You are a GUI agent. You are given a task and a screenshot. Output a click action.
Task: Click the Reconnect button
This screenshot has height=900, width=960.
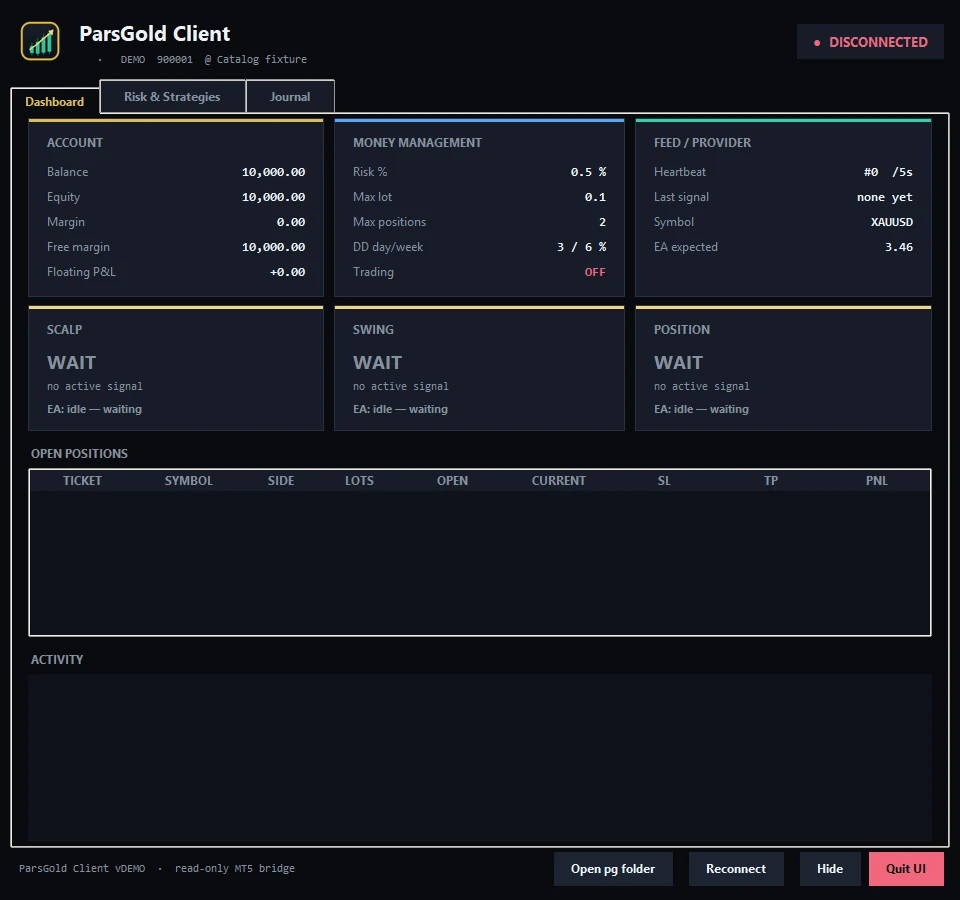(736, 869)
